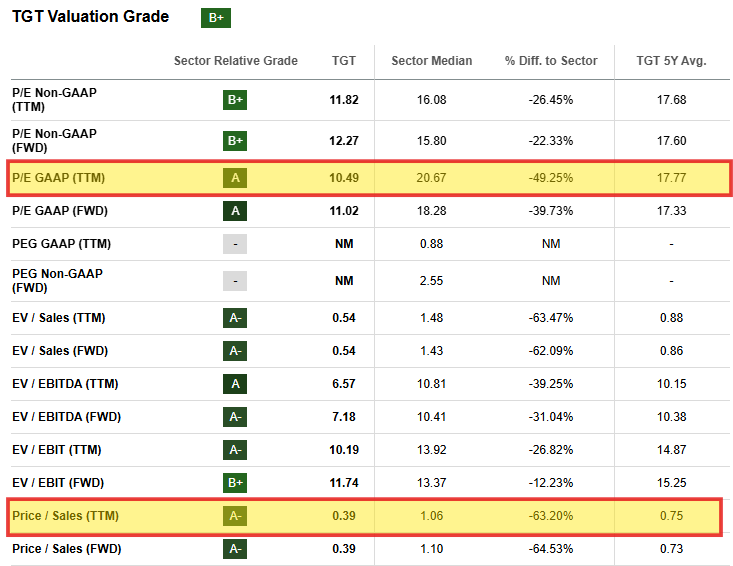733x566 pixels.
Task: Click sector median value 2.55
Action: pyautogui.click(x=431, y=281)
